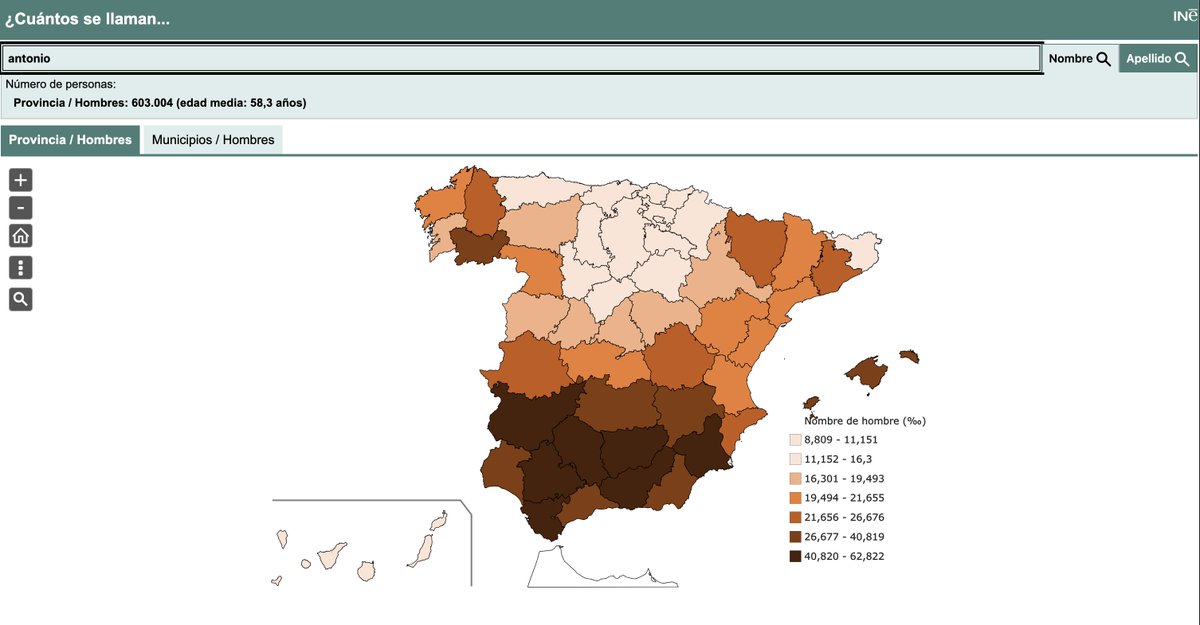This screenshot has height=625, width=1200.
Task: Select the 26,677 - 40,819 legend swatch
Action: (795, 537)
